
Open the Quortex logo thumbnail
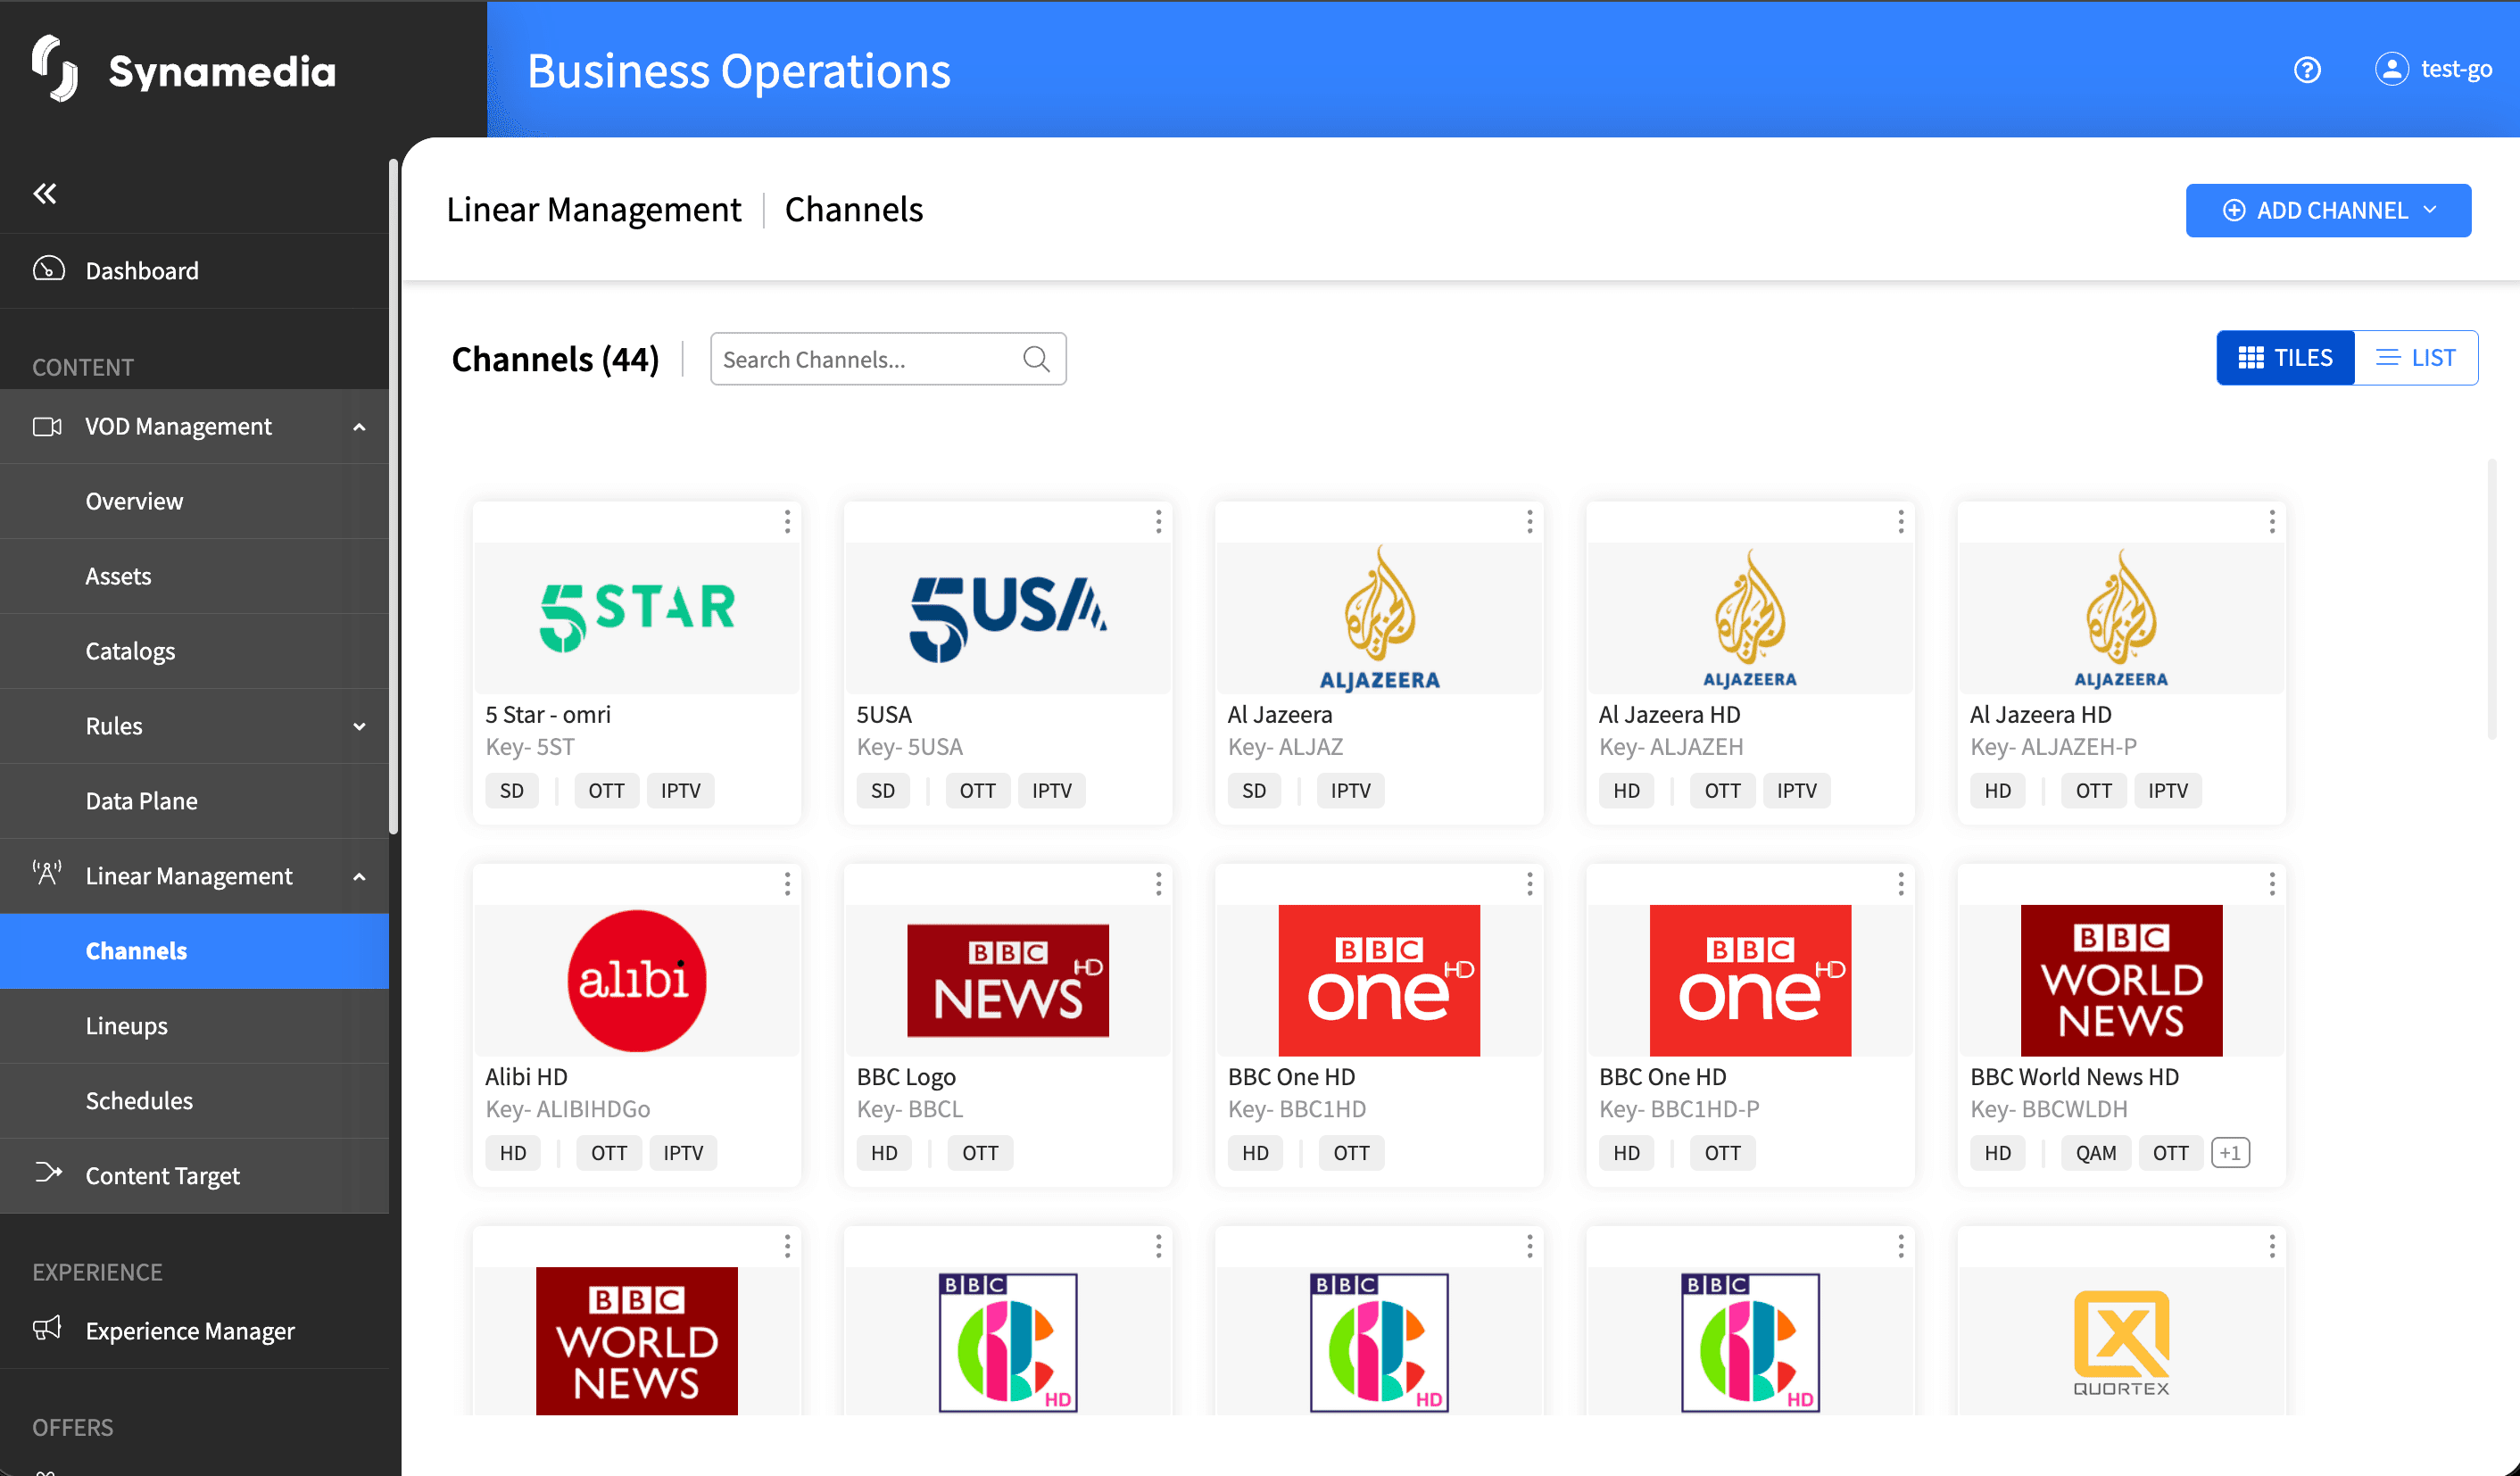coord(2121,1341)
